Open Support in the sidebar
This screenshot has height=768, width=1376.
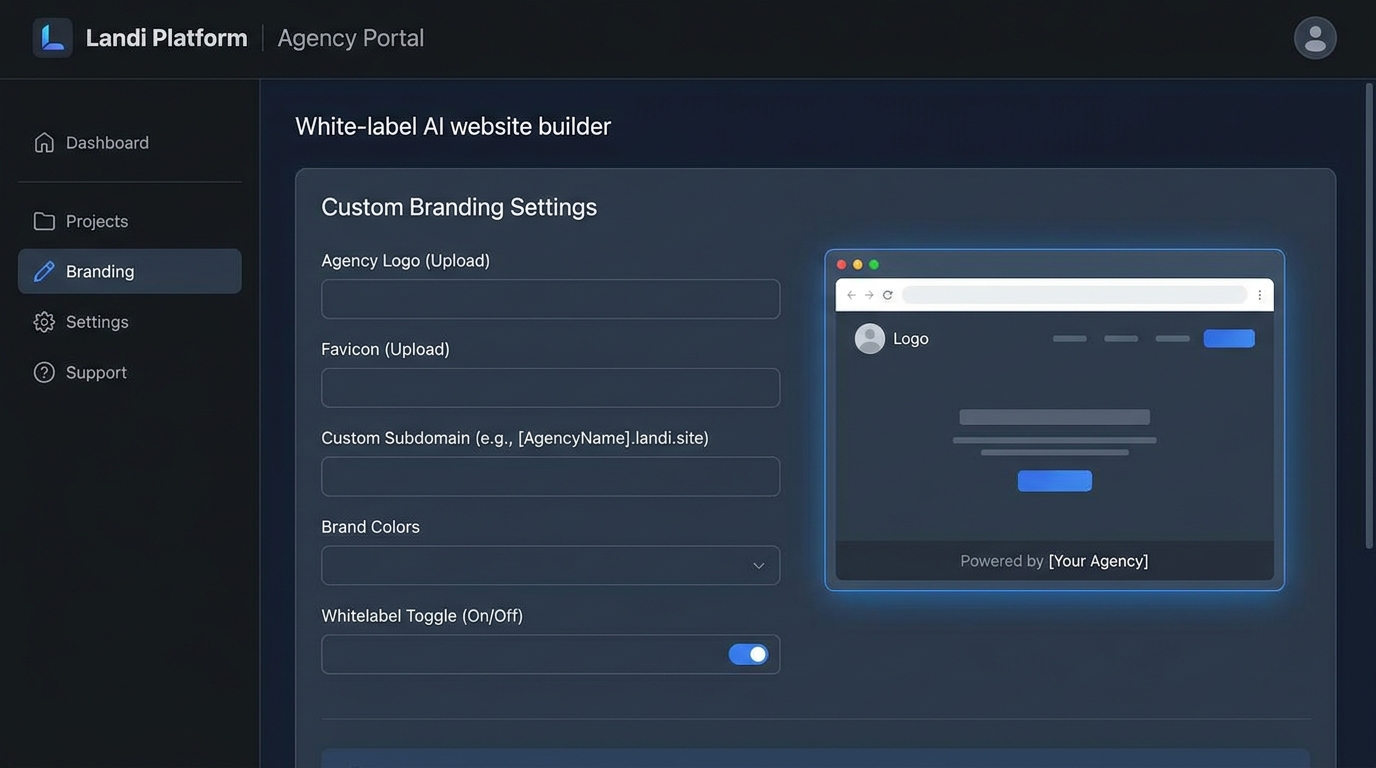[x=130, y=372]
